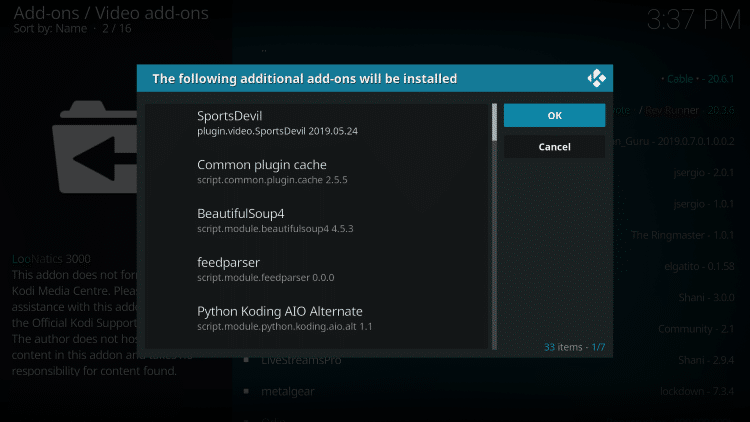
Task: Click the 'Shani - 3.0.0' background entry
Action: pos(706,298)
